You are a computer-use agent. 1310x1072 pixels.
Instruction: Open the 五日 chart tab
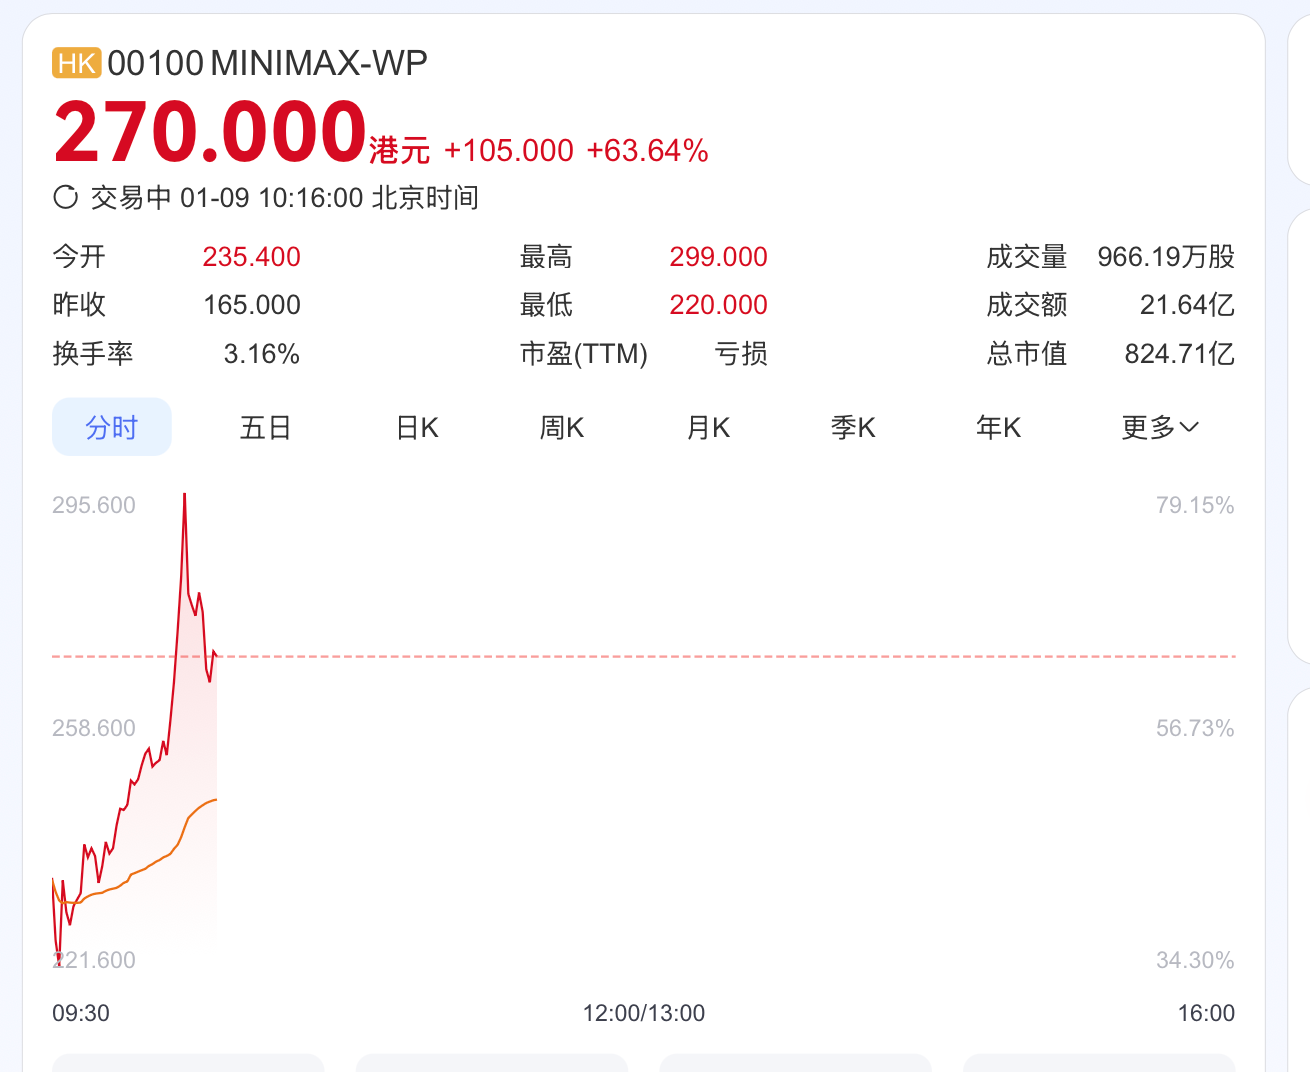pyautogui.click(x=265, y=428)
